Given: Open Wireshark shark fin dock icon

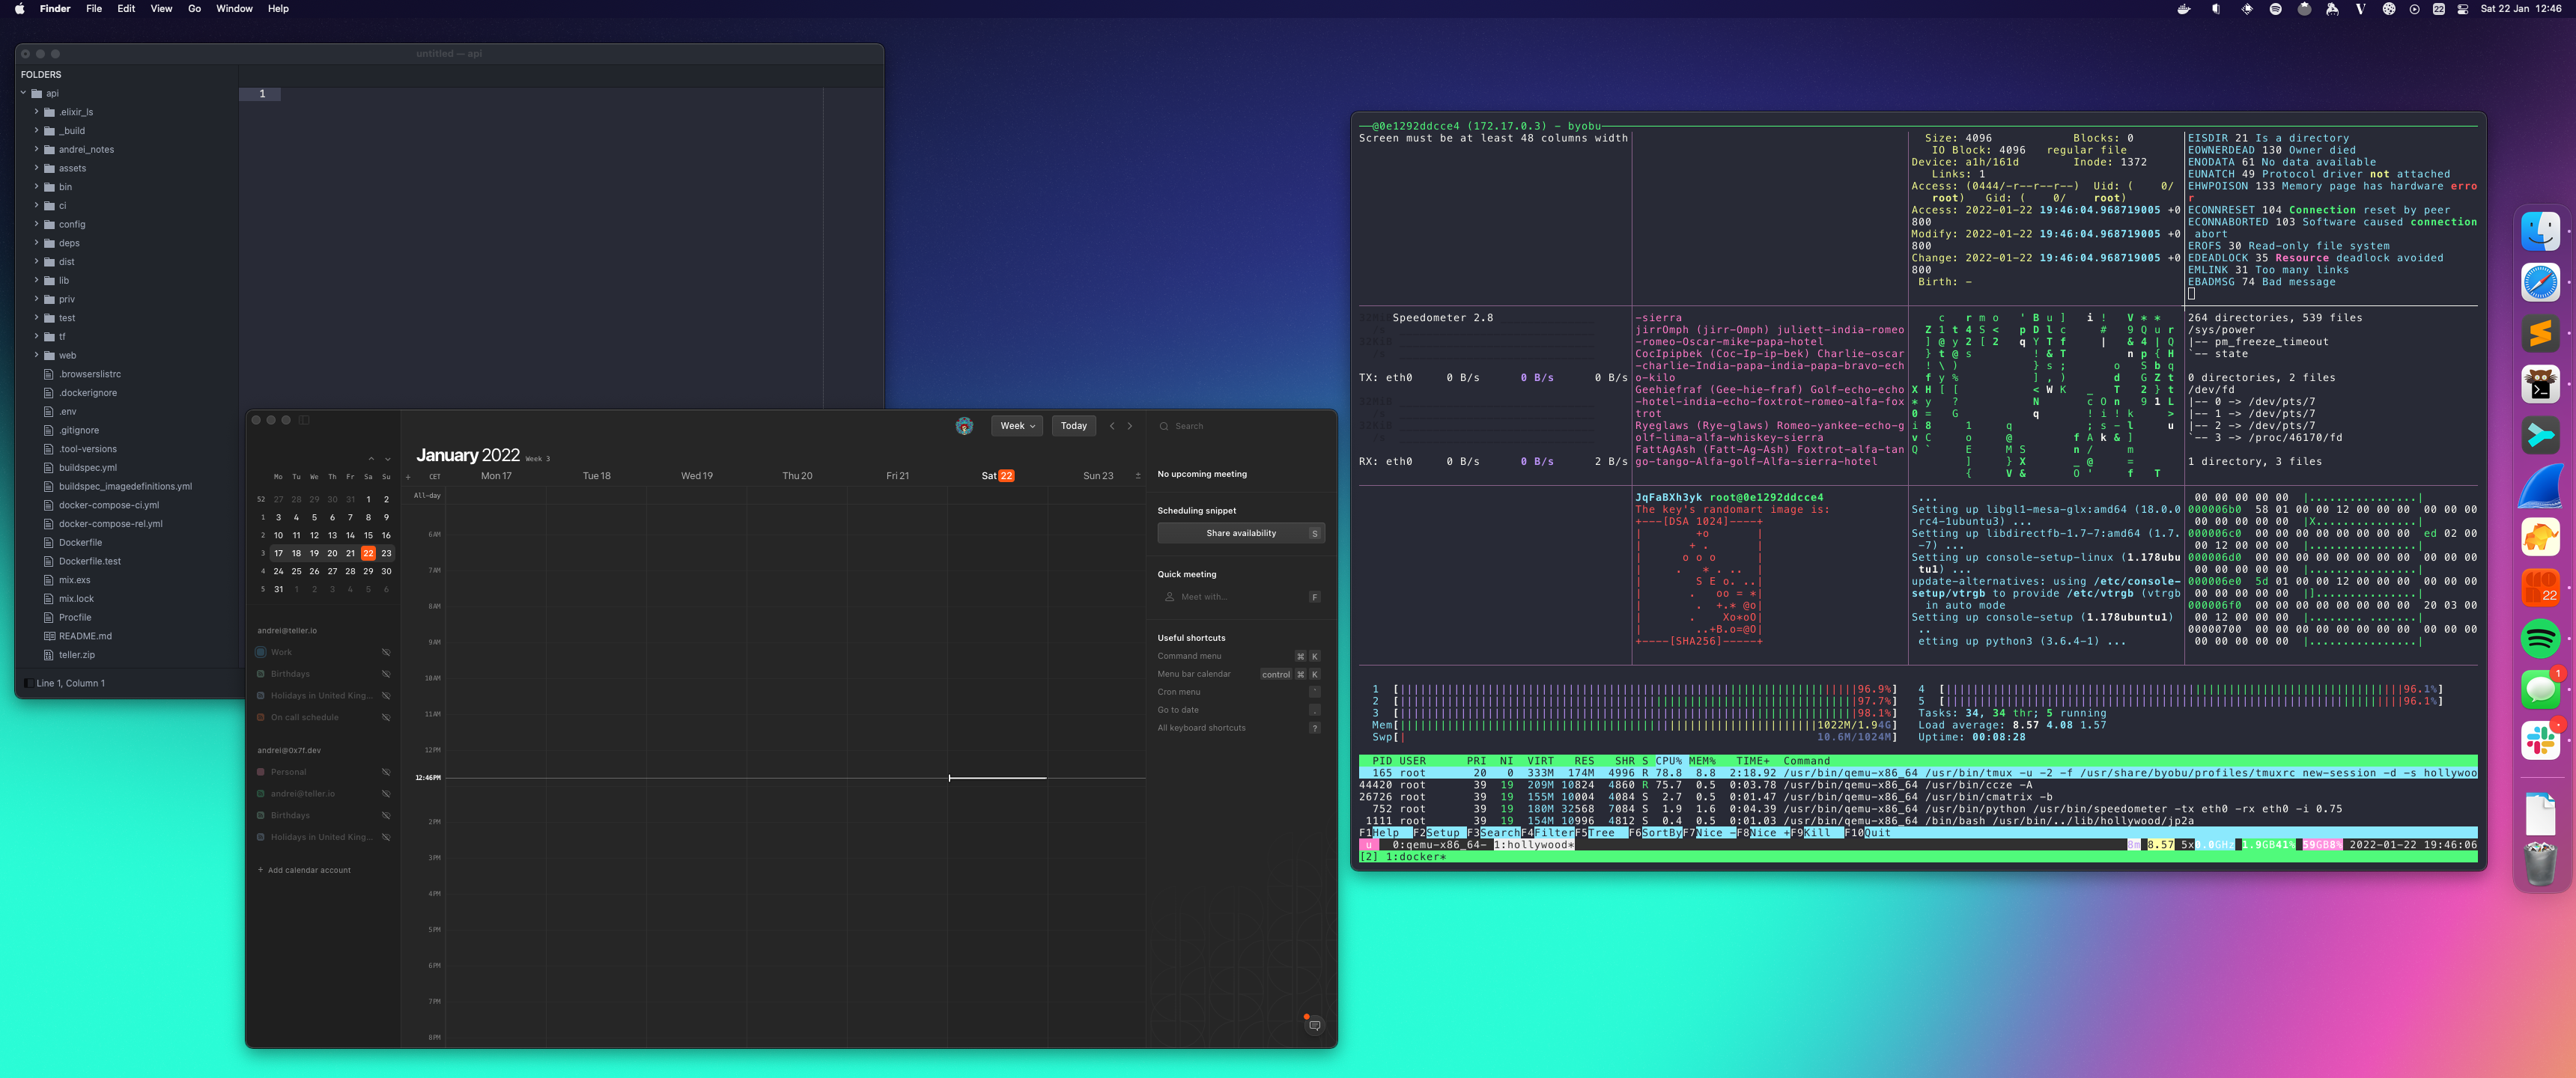Looking at the screenshot, I should click(x=2540, y=486).
